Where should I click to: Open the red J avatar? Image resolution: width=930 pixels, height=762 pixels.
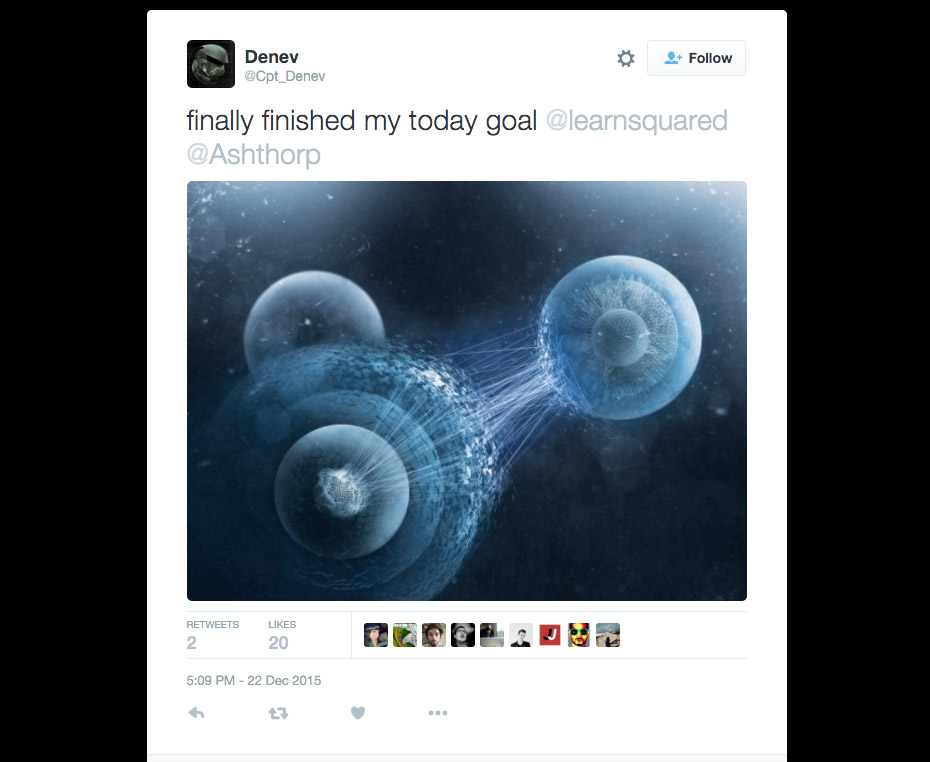(x=550, y=635)
